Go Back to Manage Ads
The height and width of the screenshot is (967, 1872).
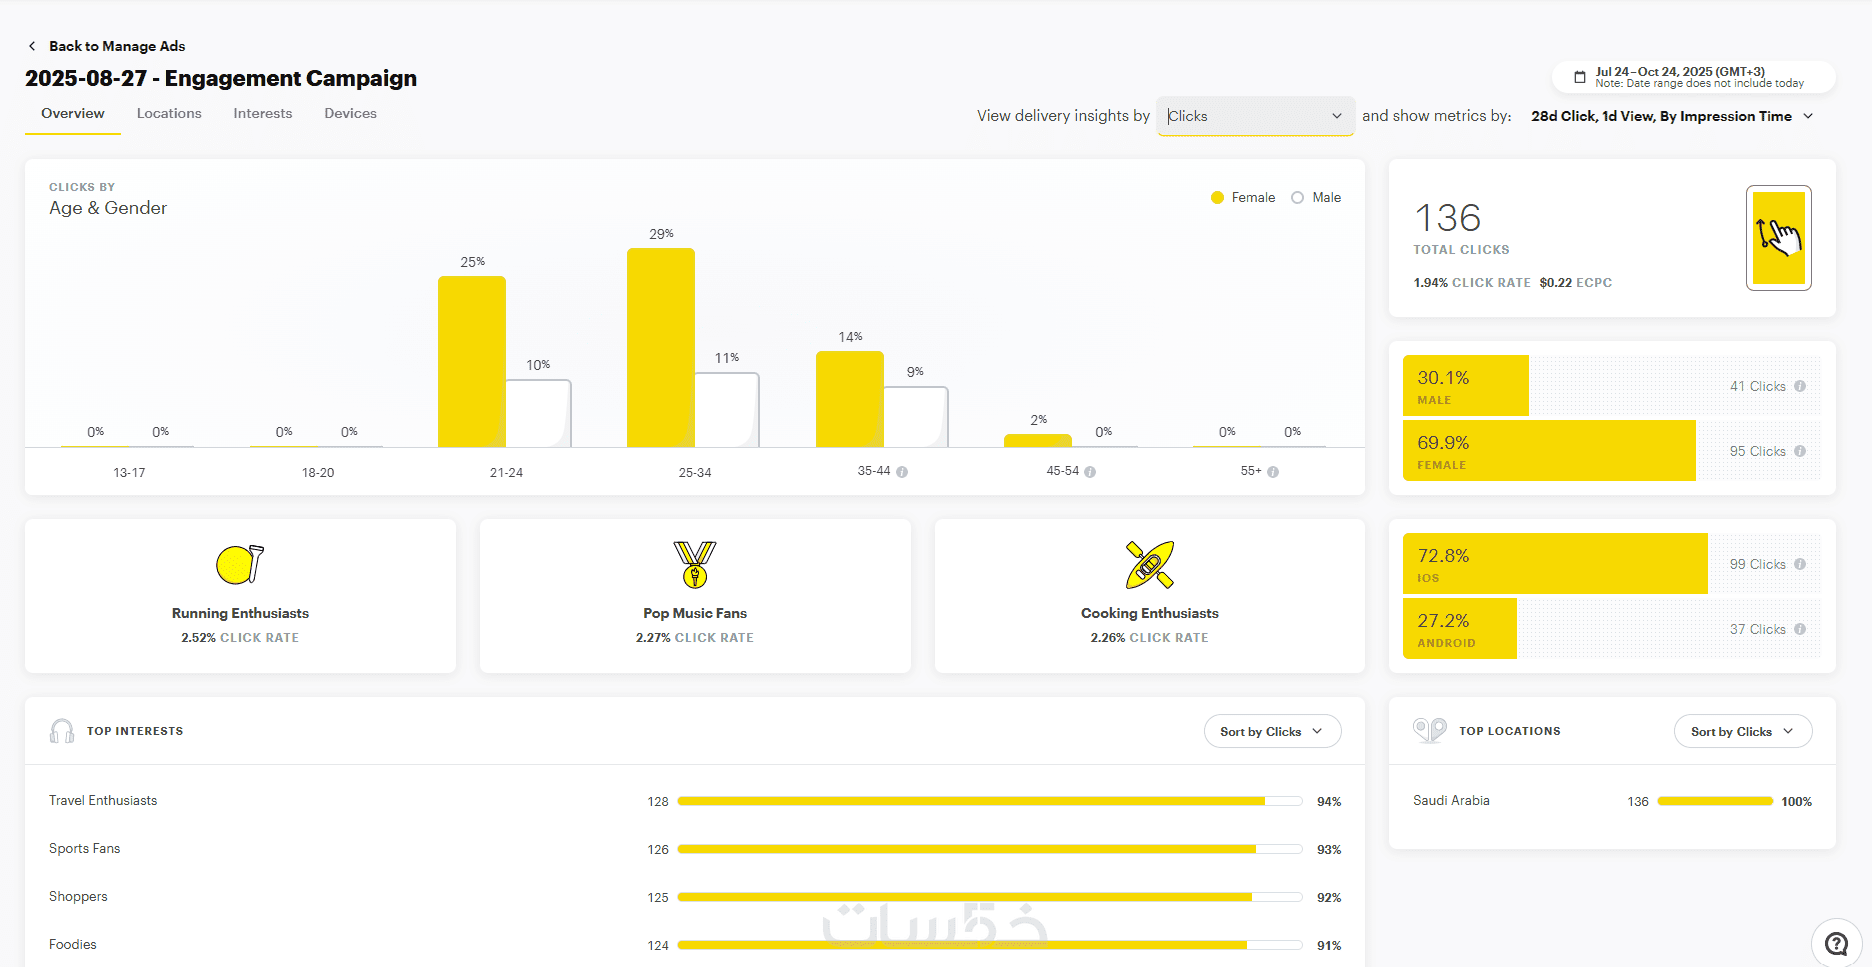coord(117,46)
